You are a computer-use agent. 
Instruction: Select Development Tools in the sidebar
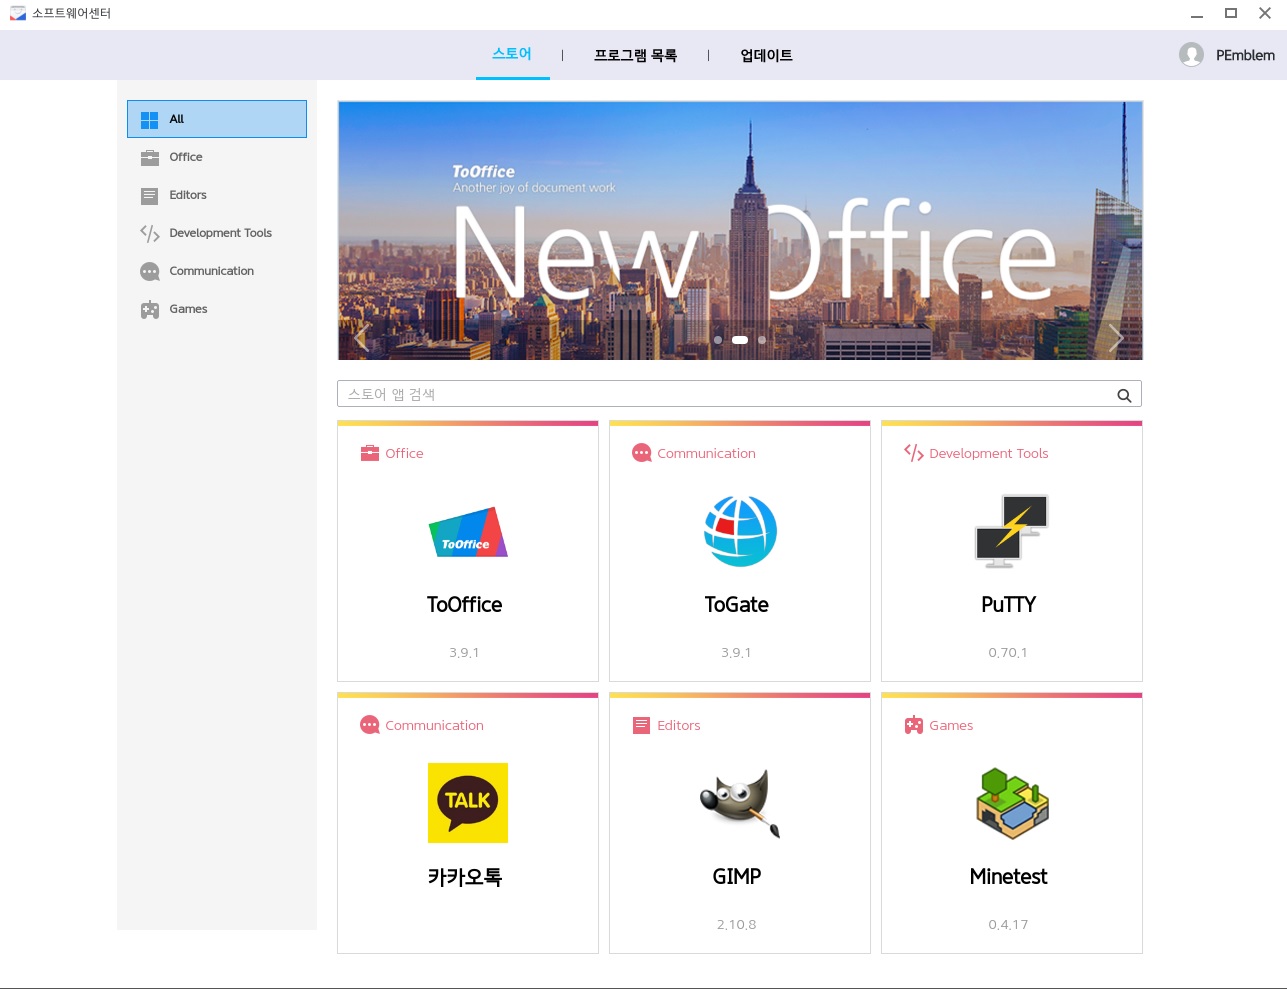(x=220, y=233)
